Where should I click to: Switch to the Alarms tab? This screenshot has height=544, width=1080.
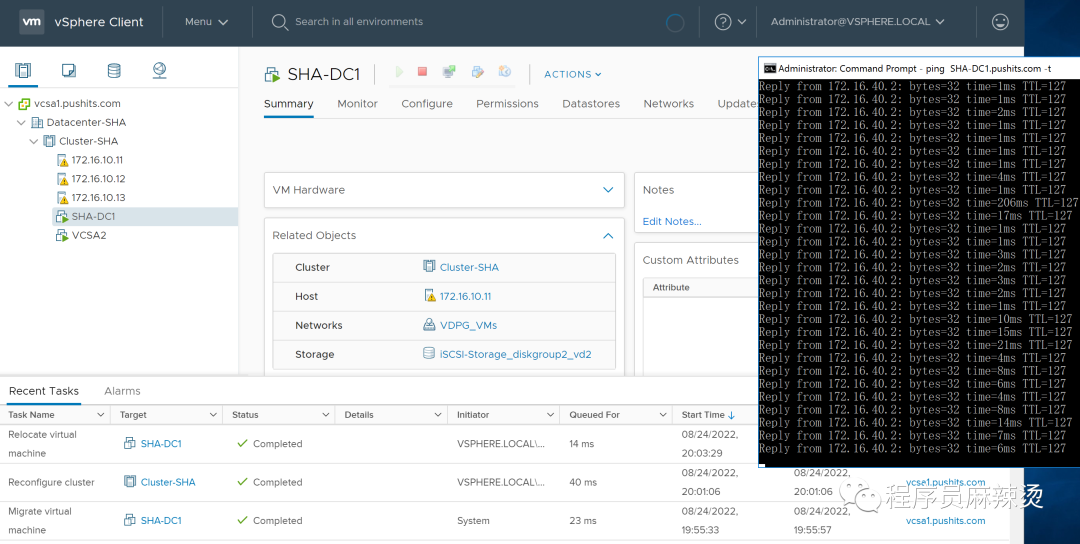123,391
